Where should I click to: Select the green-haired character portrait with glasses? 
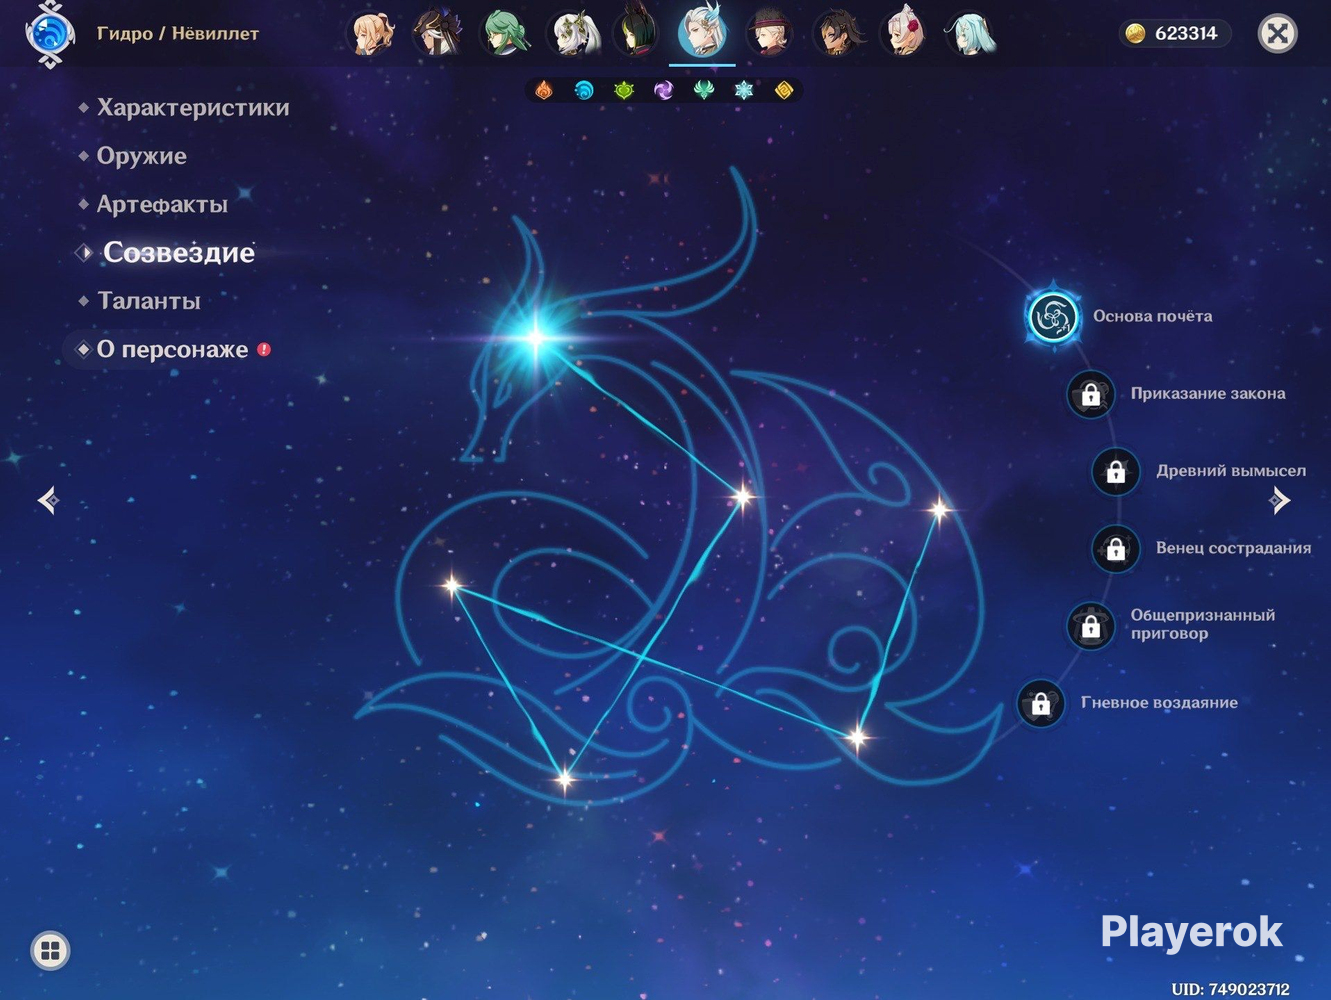[x=505, y=33]
